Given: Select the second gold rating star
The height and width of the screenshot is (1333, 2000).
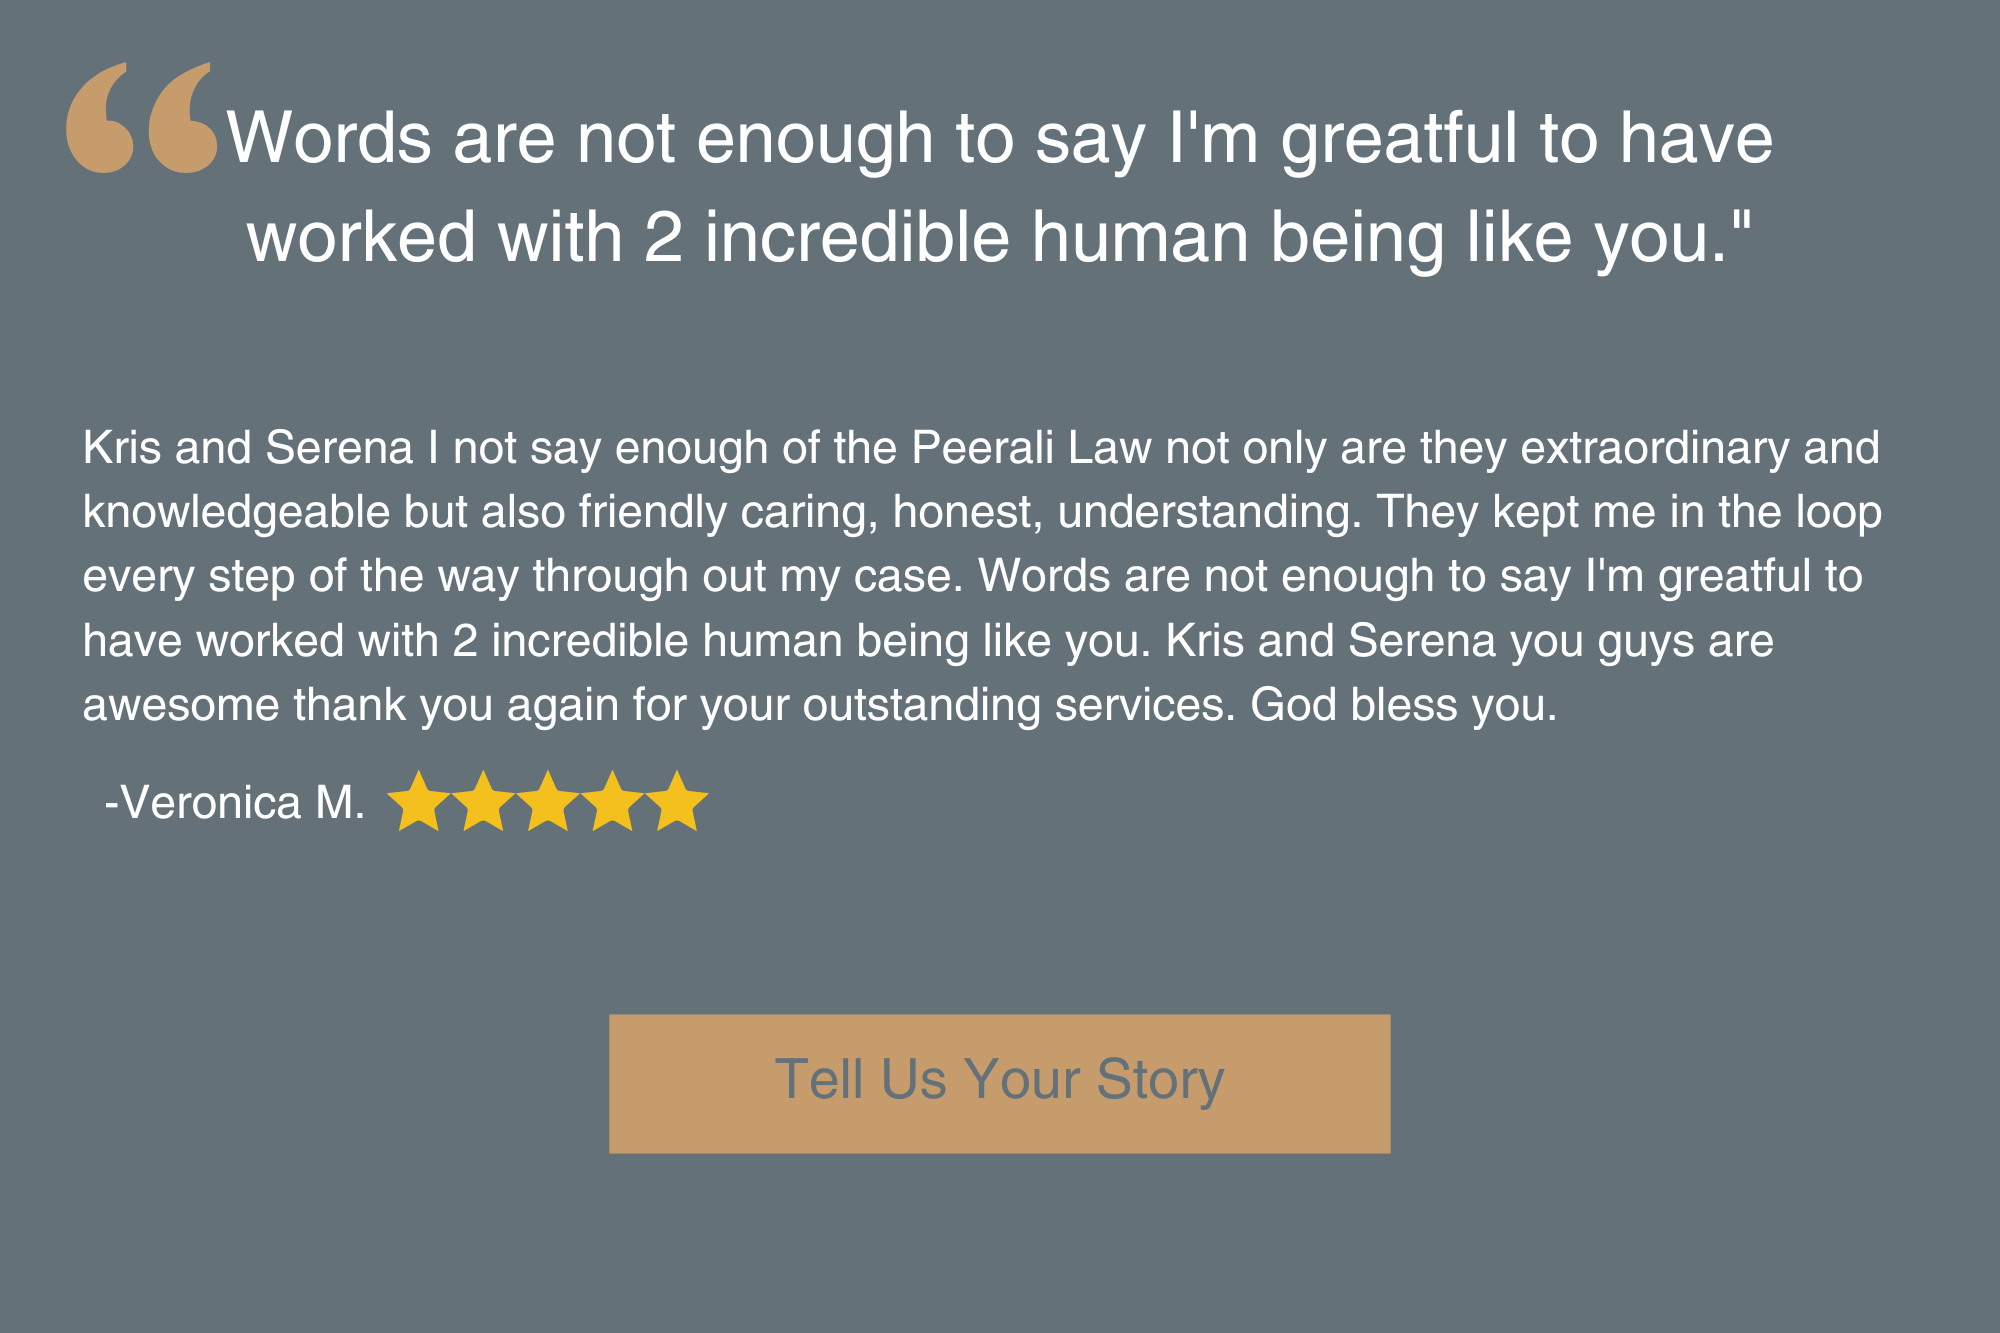Looking at the screenshot, I should (483, 802).
